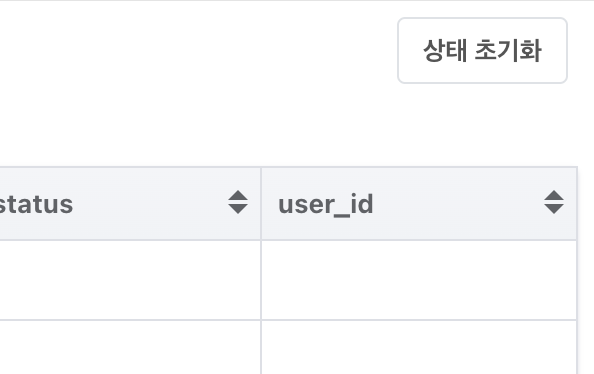Select the status column header label

point(36,204)
